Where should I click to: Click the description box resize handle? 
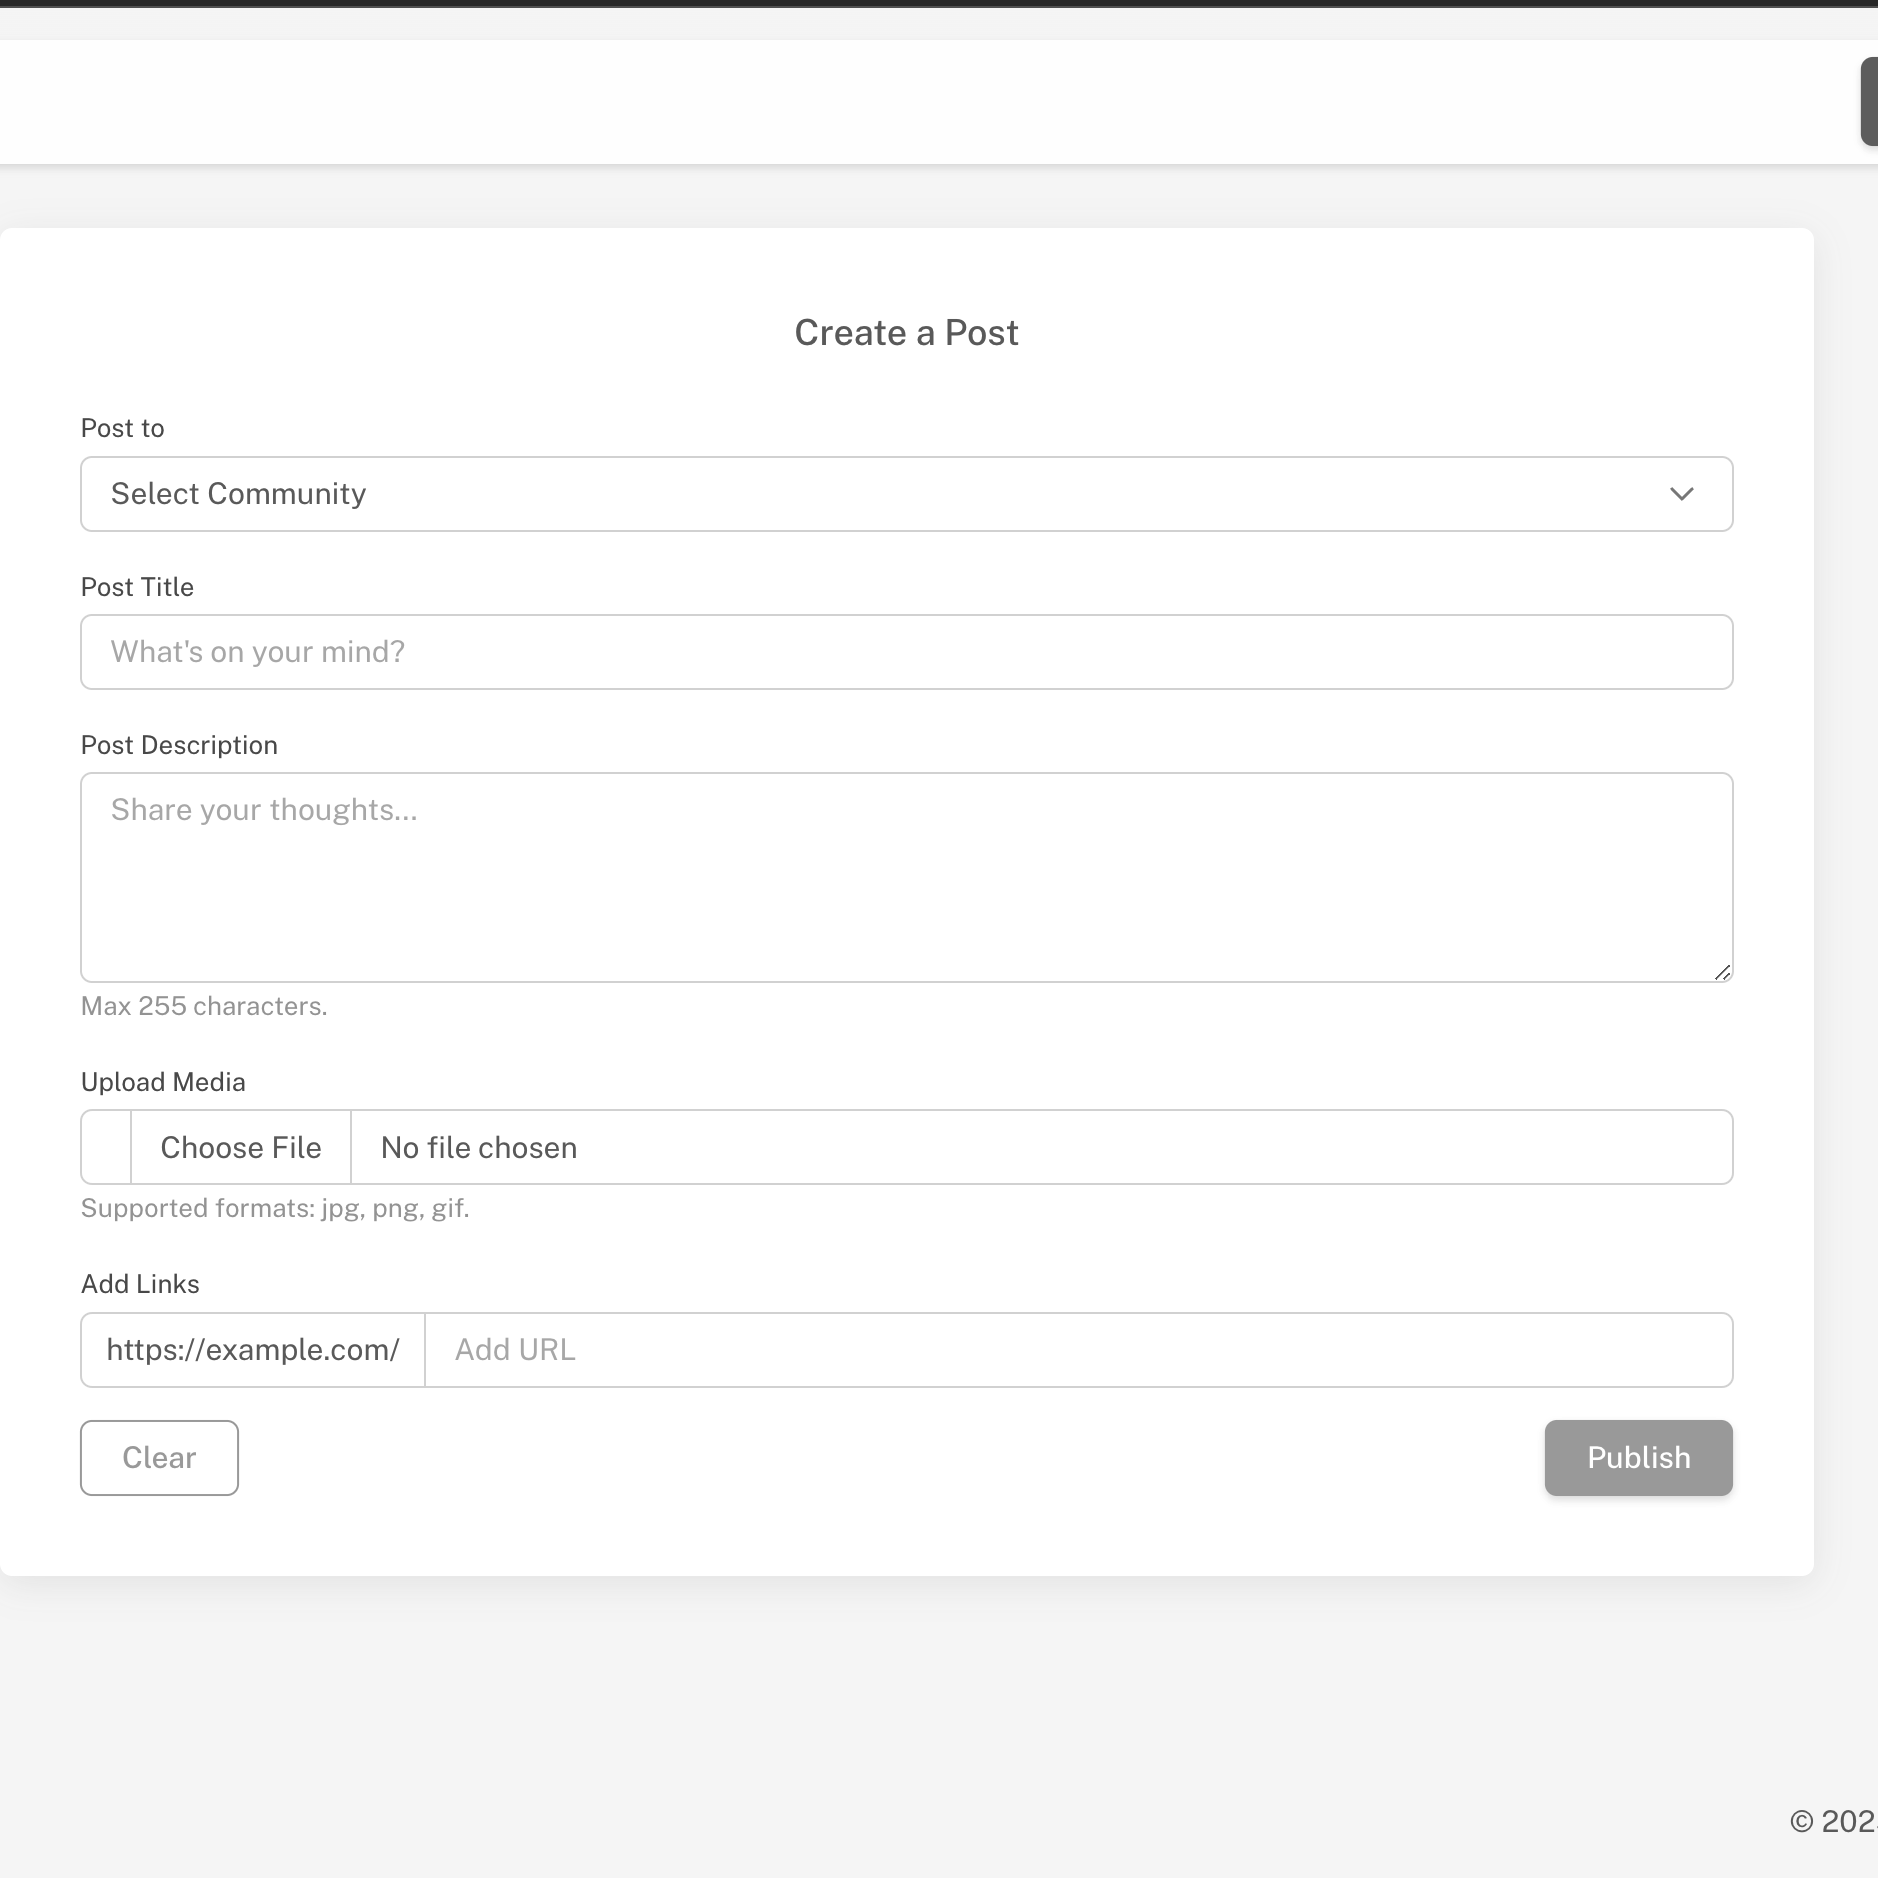1722,972
